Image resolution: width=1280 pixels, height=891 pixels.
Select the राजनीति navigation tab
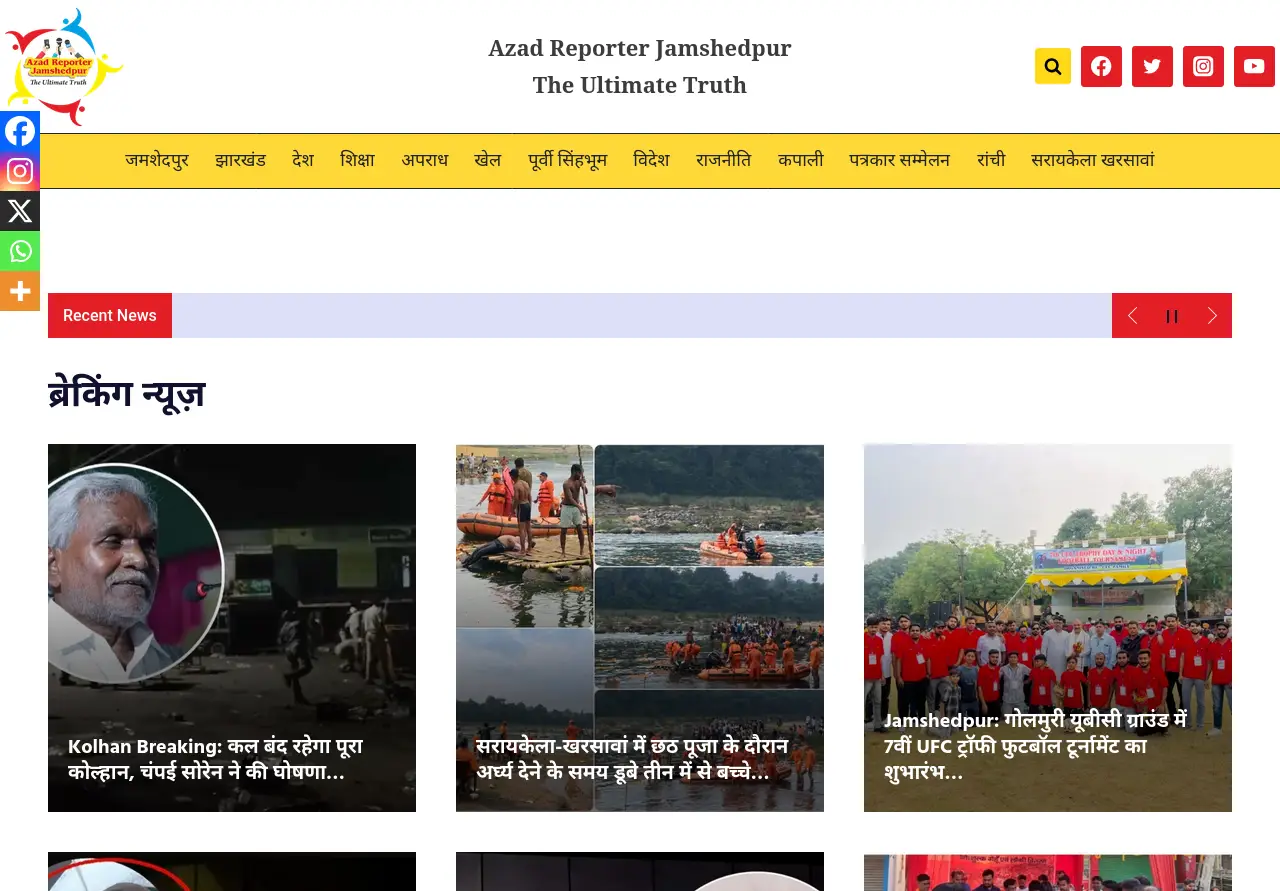point(724,160)
